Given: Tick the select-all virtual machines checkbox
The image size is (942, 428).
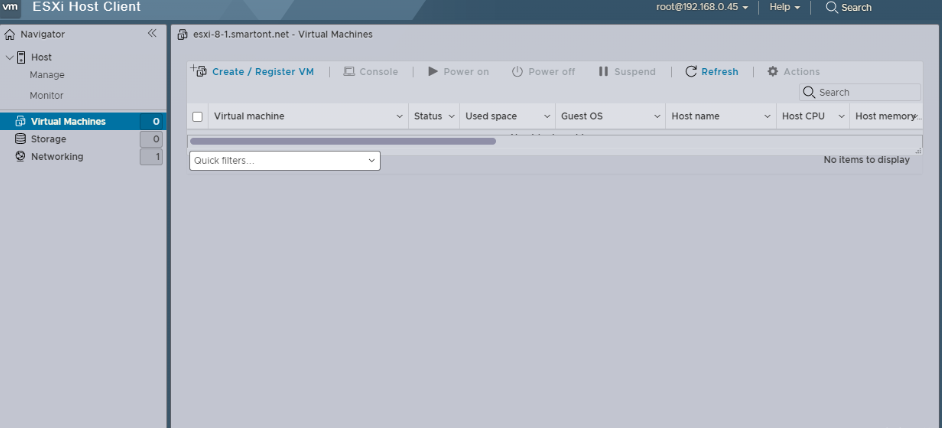Looking at the screenshot, I should (197, 117).
